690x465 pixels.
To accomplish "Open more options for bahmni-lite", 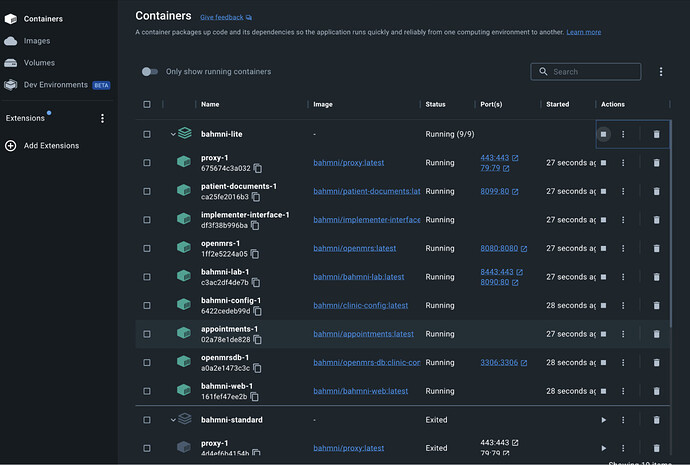I will pyautogui.click(x=623, y=134).
